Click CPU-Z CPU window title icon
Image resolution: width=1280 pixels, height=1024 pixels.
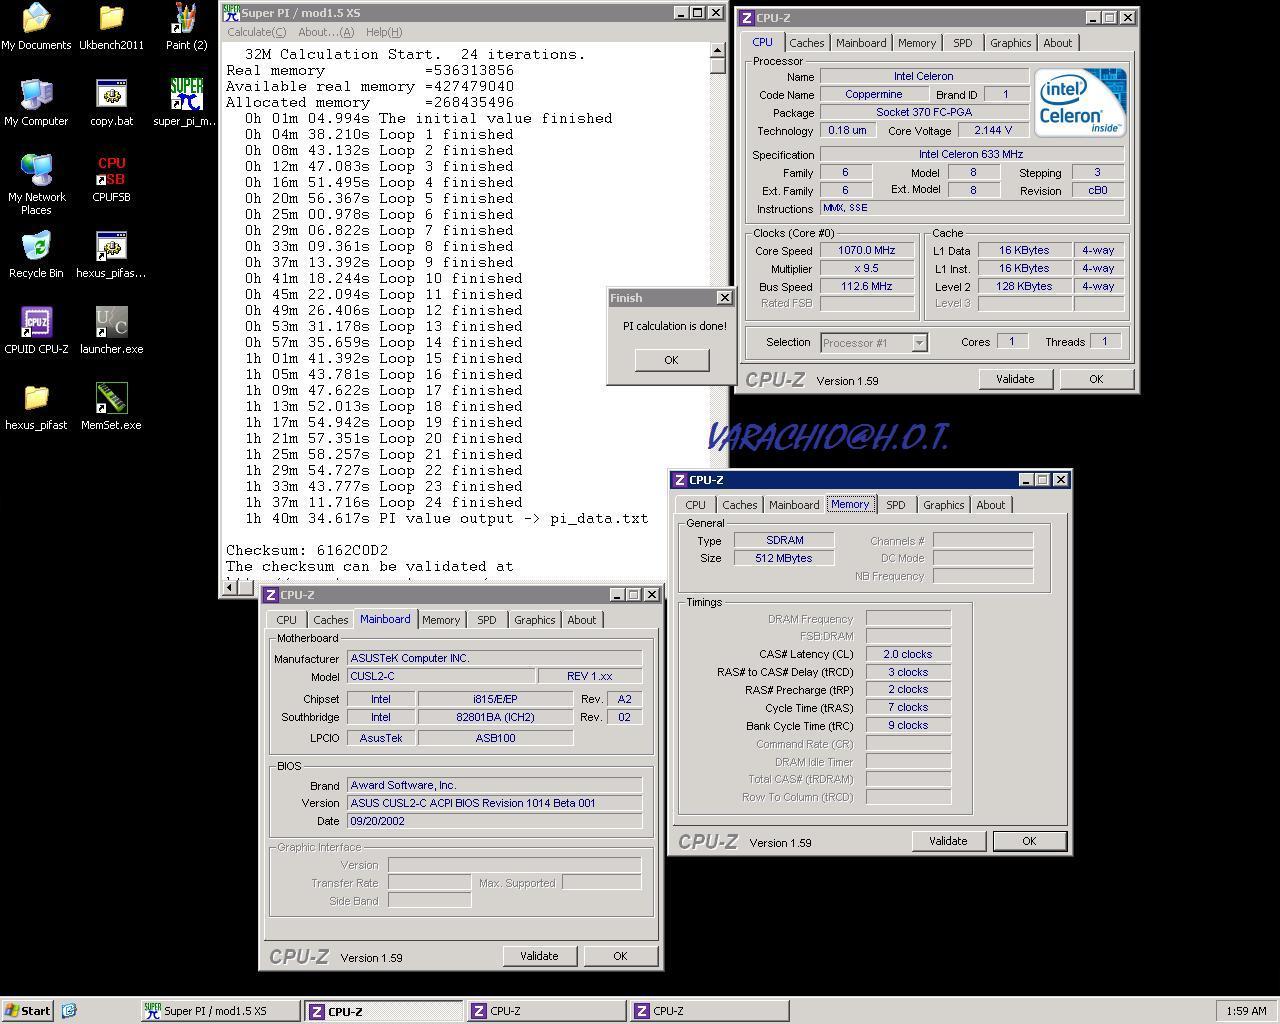click(746, 18)
